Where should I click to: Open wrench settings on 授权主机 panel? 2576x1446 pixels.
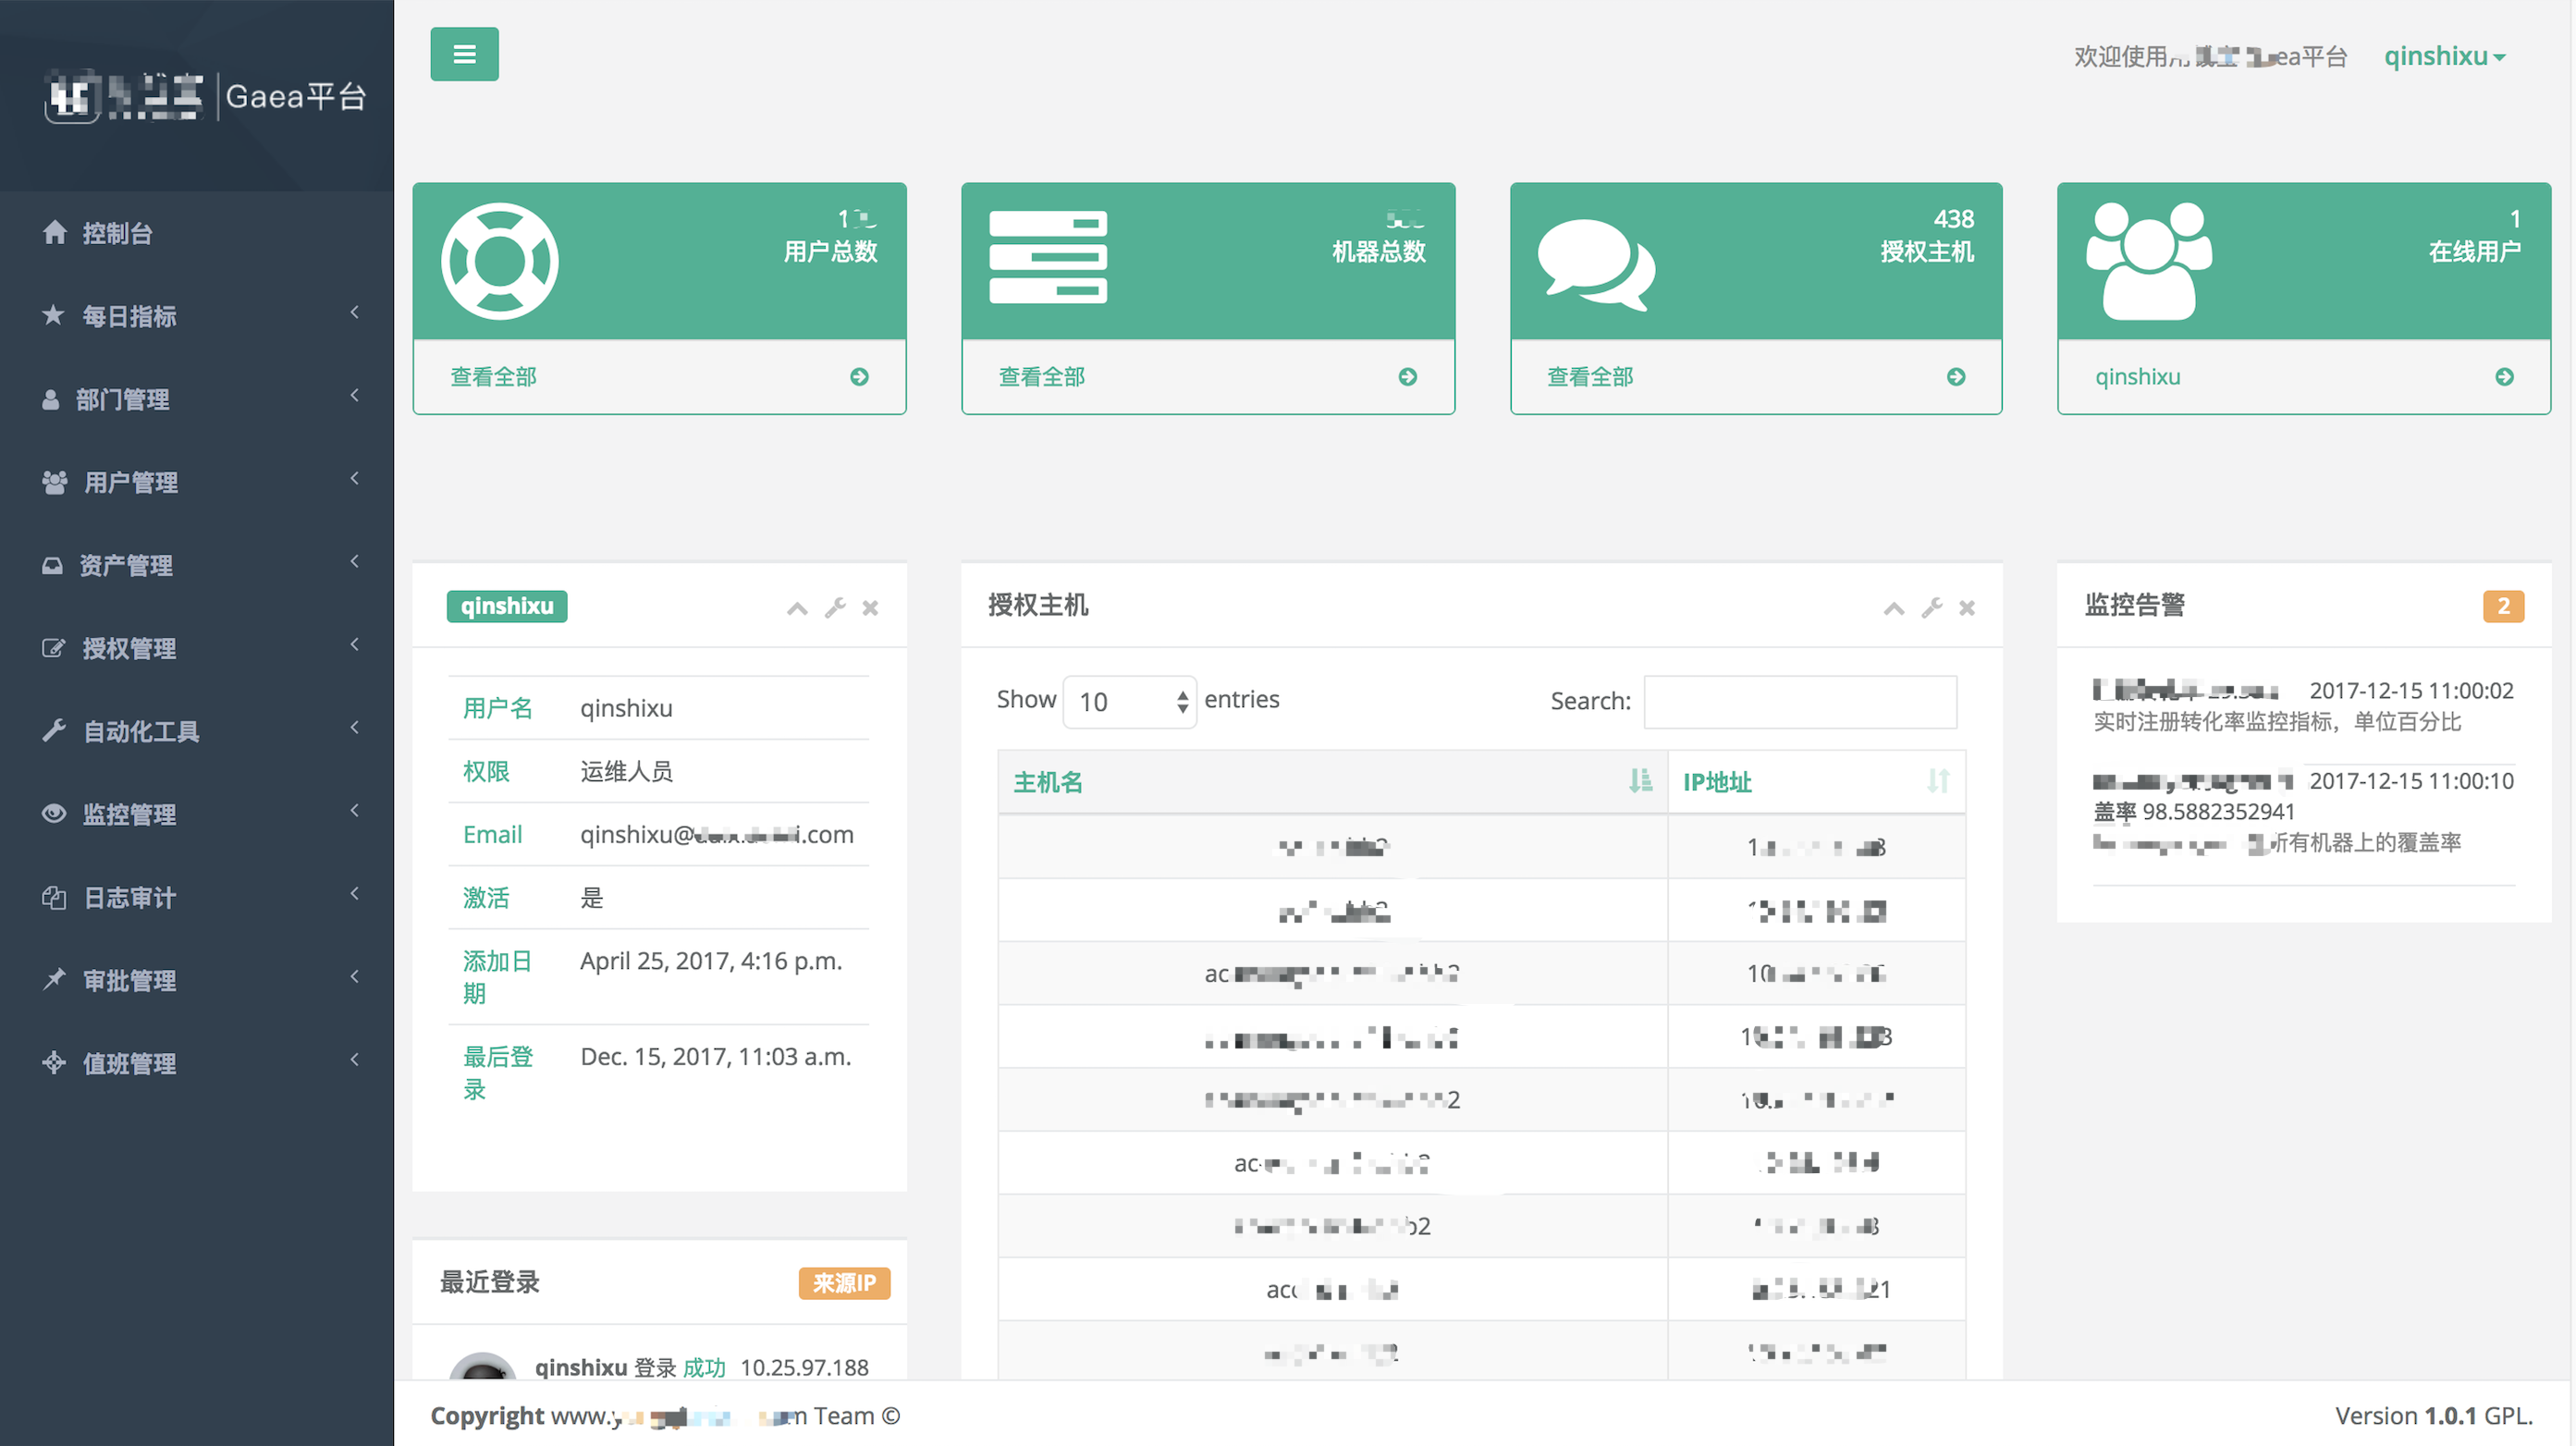[x=1932, y=608]
